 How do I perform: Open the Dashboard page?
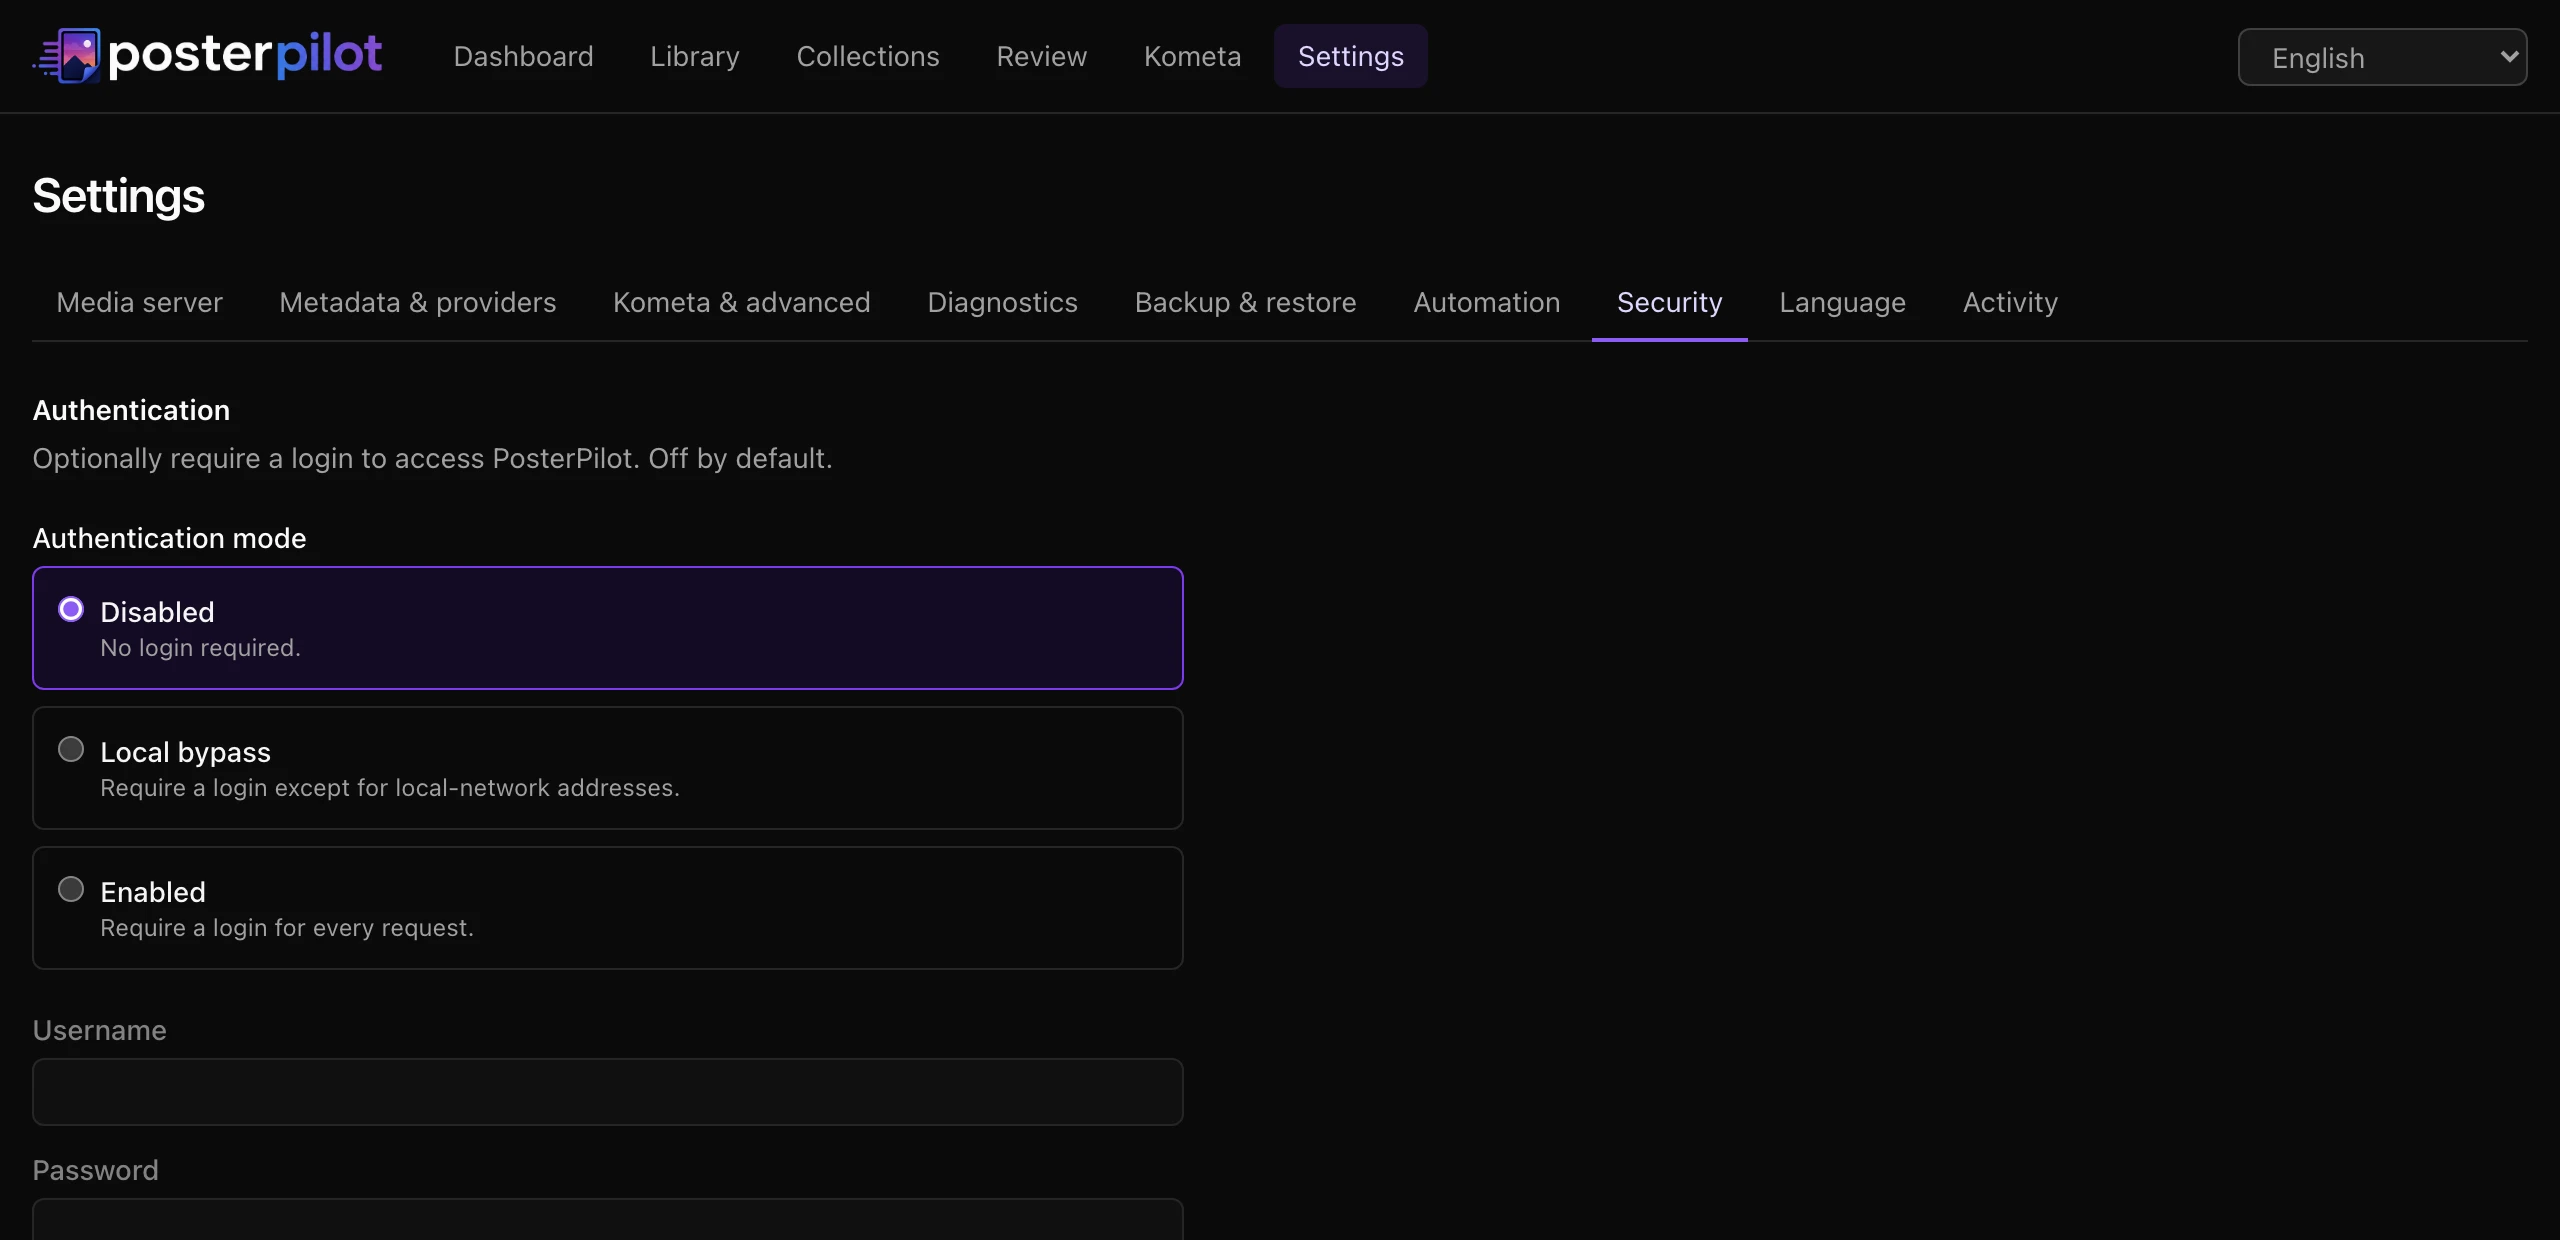tap(523, 56)
